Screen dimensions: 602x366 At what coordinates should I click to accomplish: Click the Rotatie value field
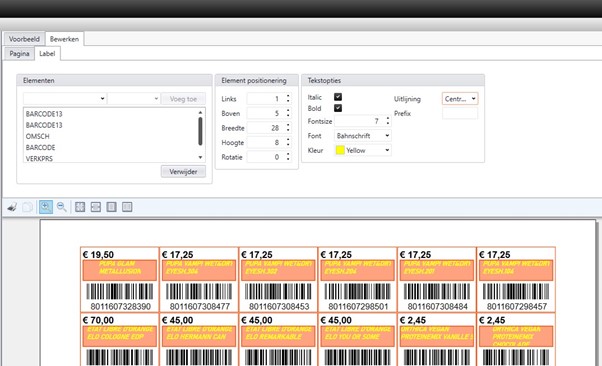(x=266, y=157)
